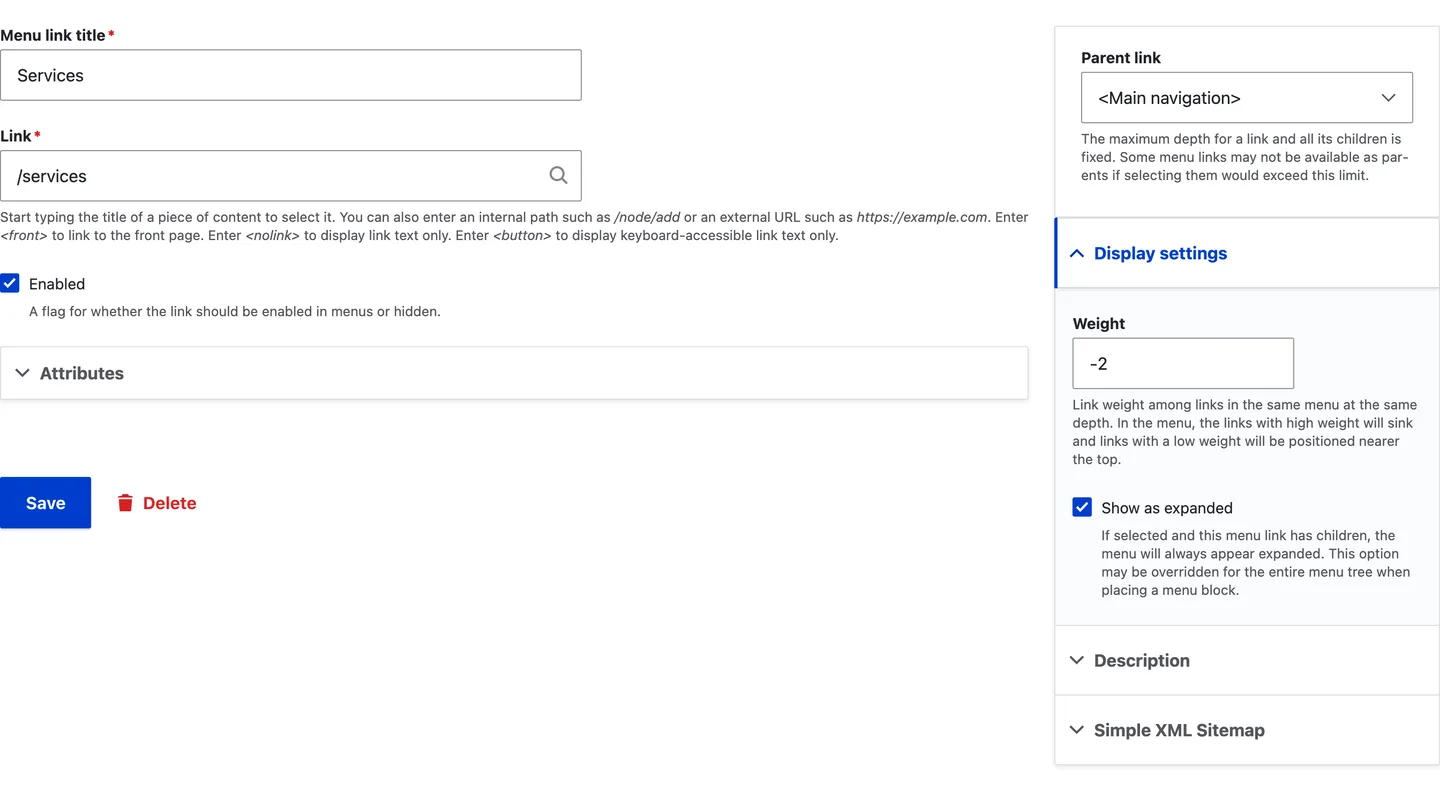Collapse the Display settings section
This screenshot has height=791, width=1440.
click(x=1247, y=253)
